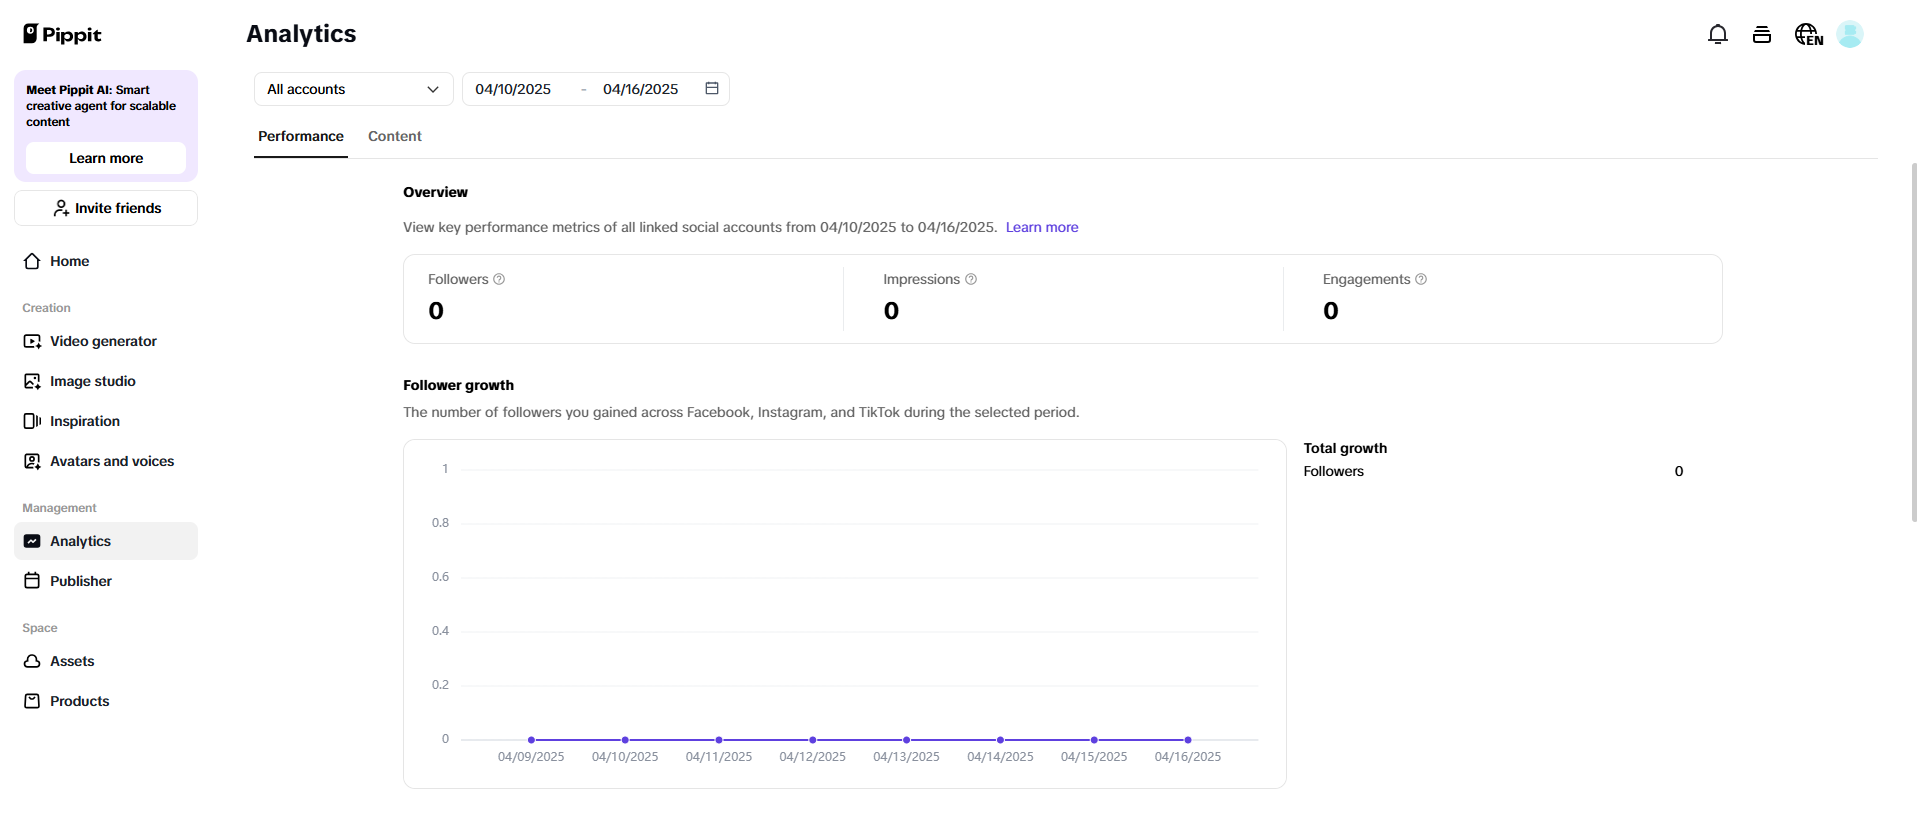1917x815 pixels.
Task: Click the 04/14/2025 chart data point
Action: (1000, 740)
